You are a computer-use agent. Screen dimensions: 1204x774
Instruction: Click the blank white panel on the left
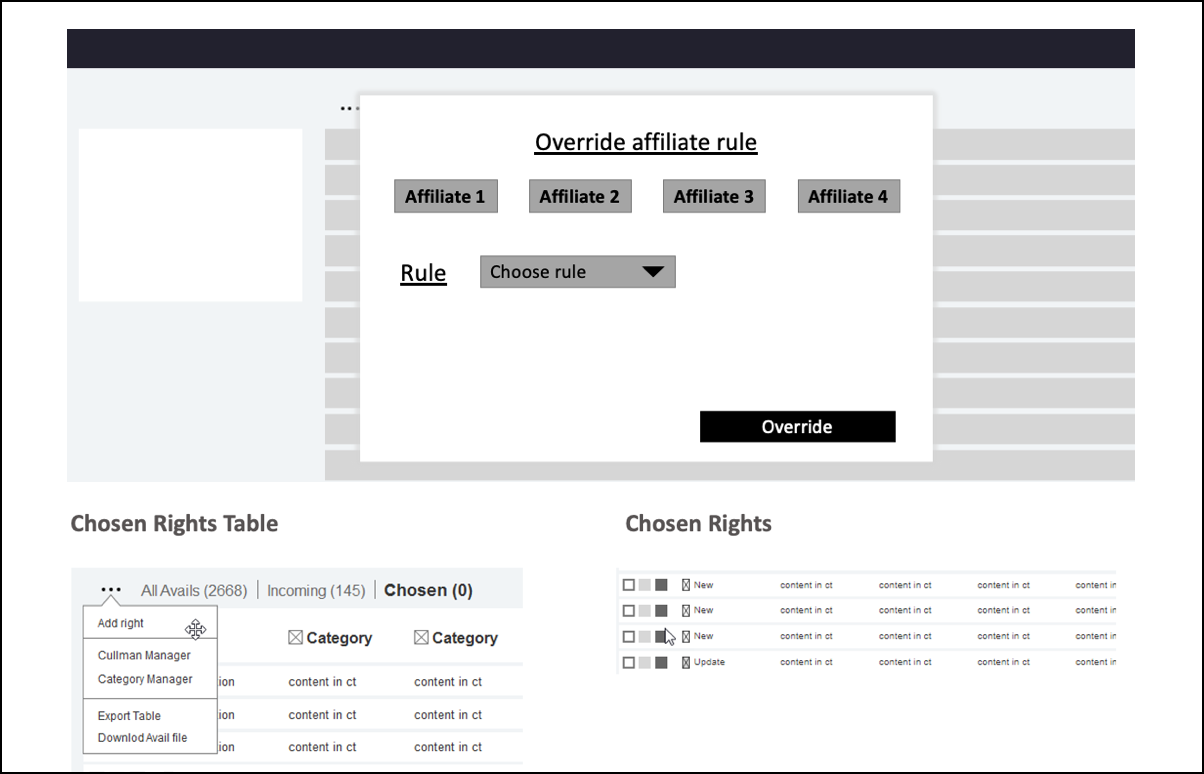pyautogui.click(x=190, y=214)
